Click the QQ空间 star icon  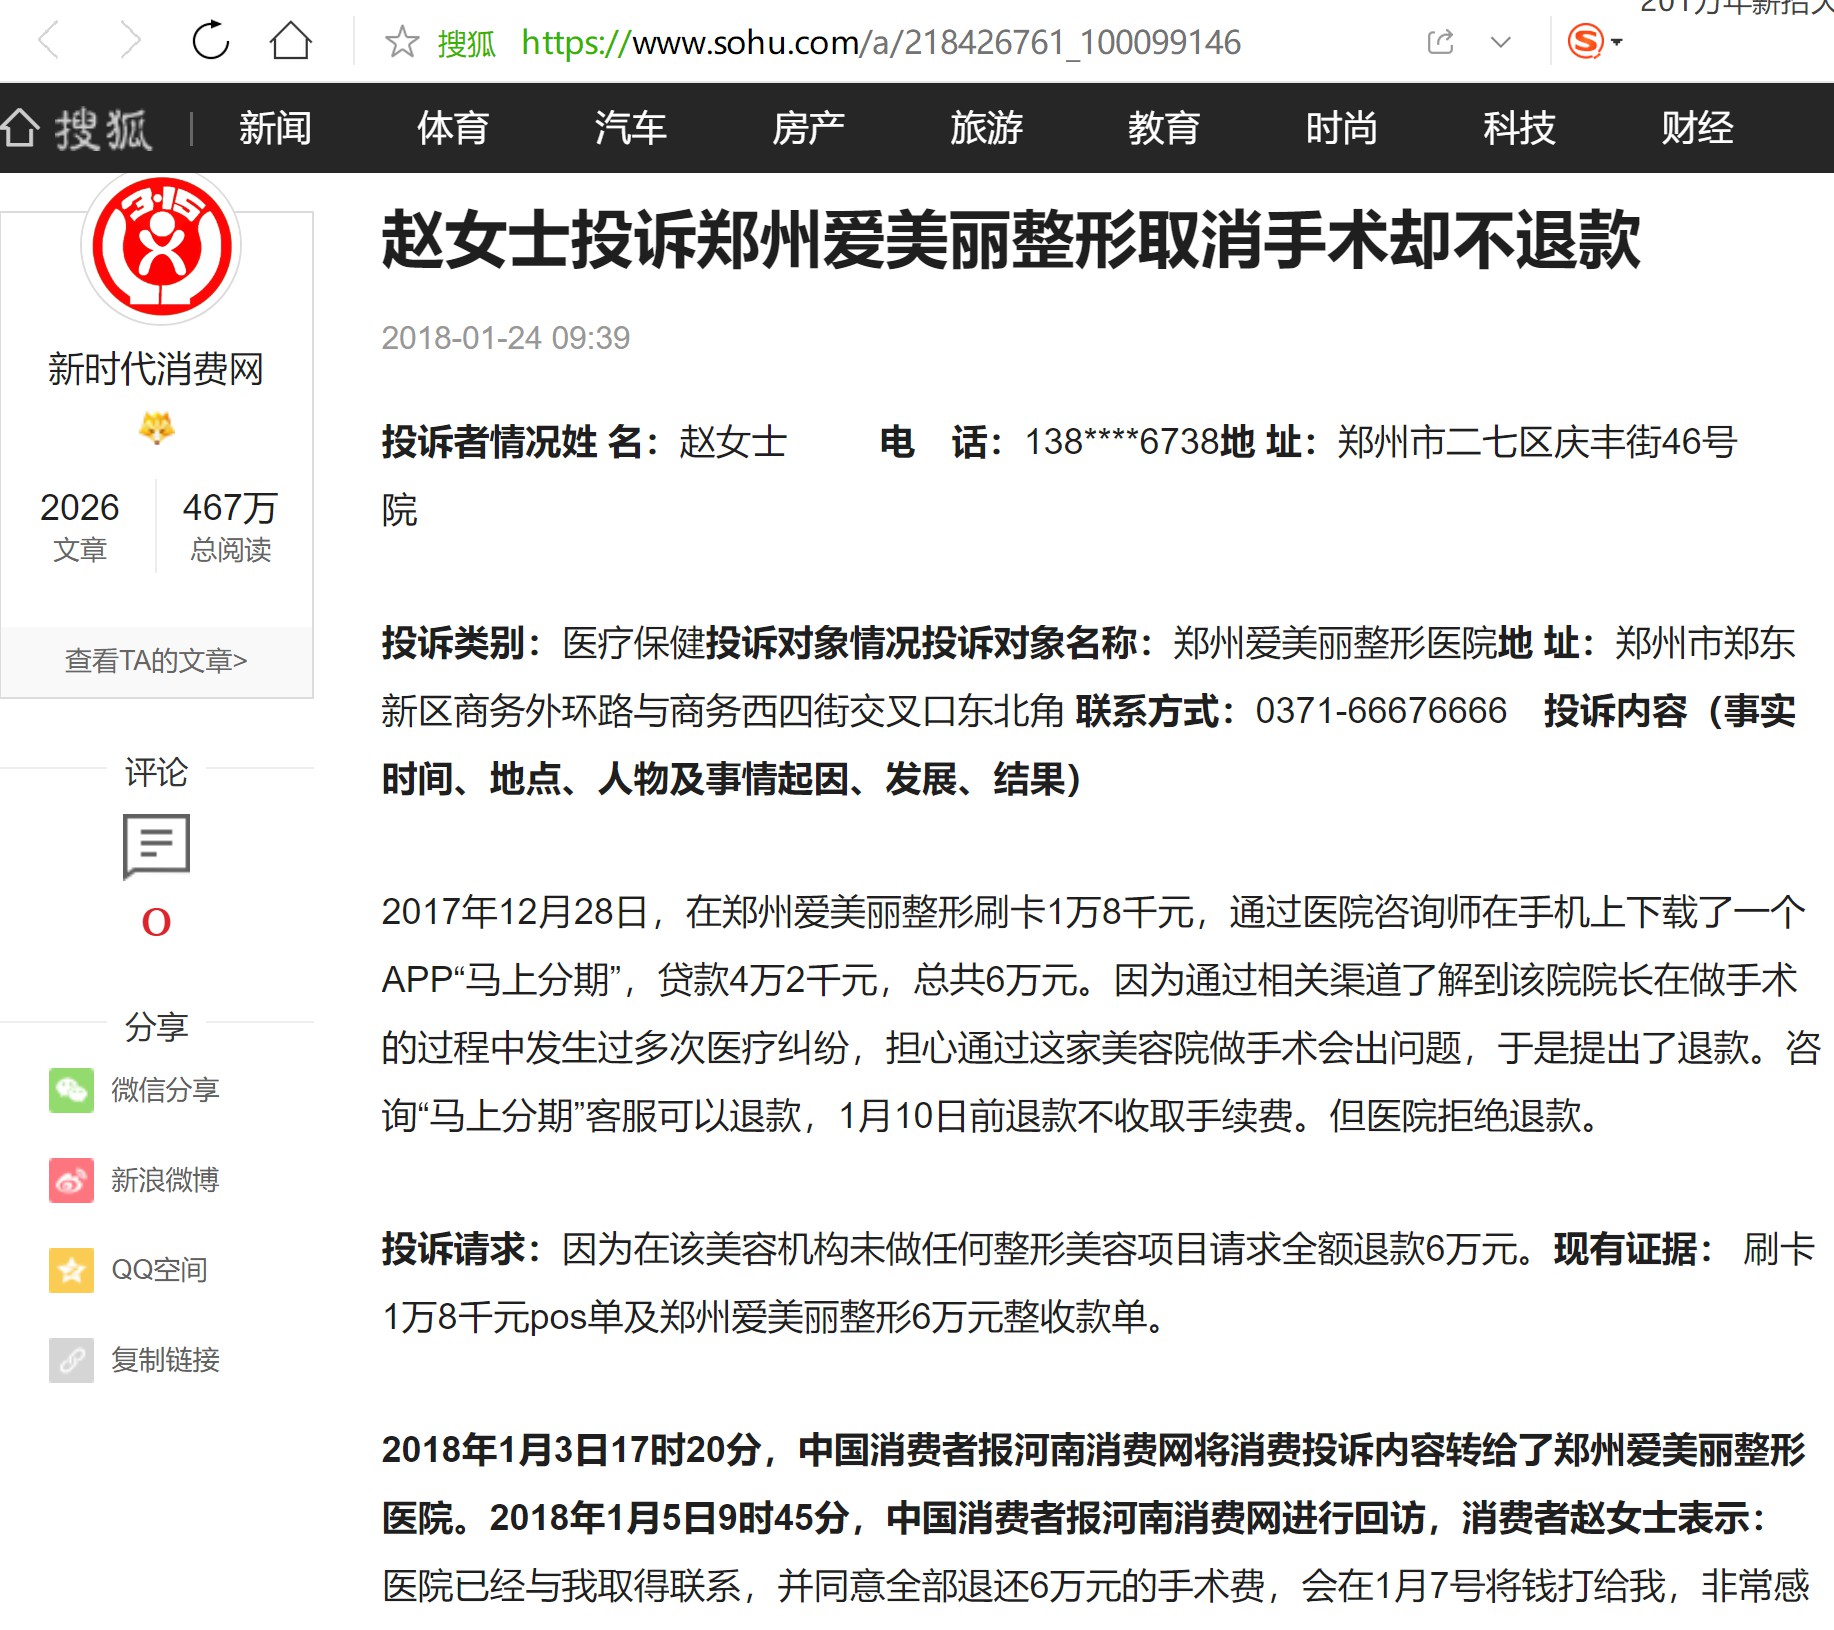pyautogui.click(x=71, y=1270)
